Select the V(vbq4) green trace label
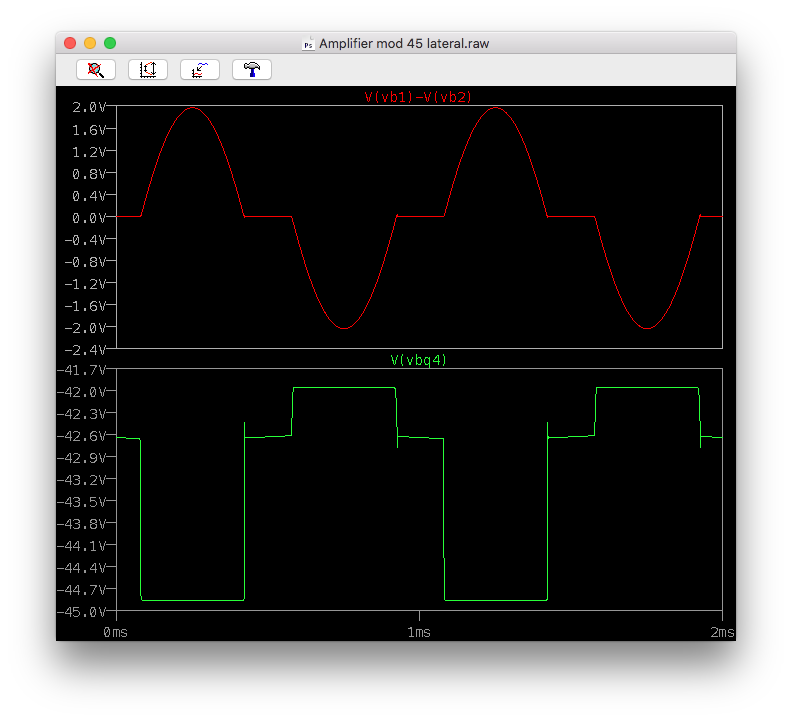The height and width of the screenshot is (721, 792). (419, 360)
